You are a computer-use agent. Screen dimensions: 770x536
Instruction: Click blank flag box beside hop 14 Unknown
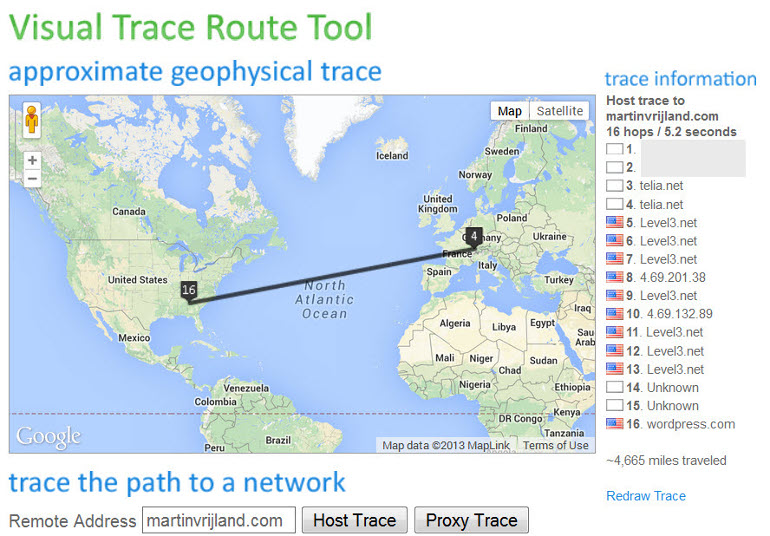pos(614,387)
